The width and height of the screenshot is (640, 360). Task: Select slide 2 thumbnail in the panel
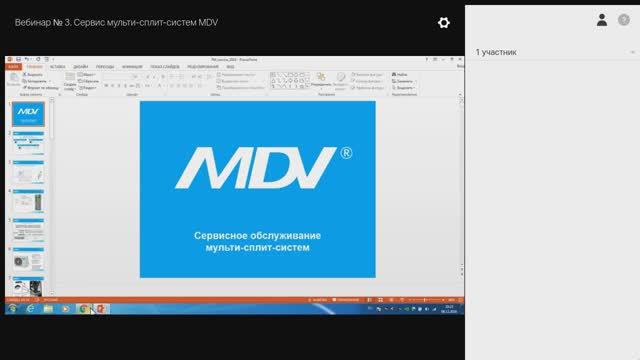(x=28, y=143)
